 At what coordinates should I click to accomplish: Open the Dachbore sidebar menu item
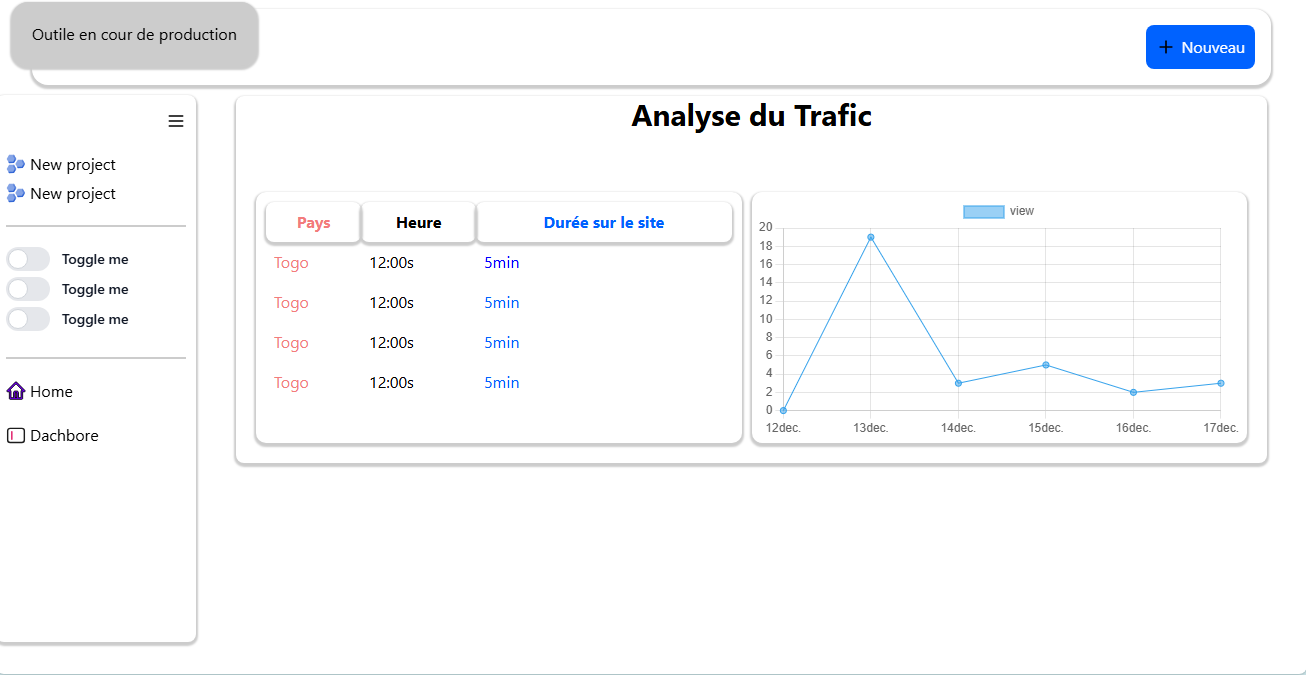[64, 436]
